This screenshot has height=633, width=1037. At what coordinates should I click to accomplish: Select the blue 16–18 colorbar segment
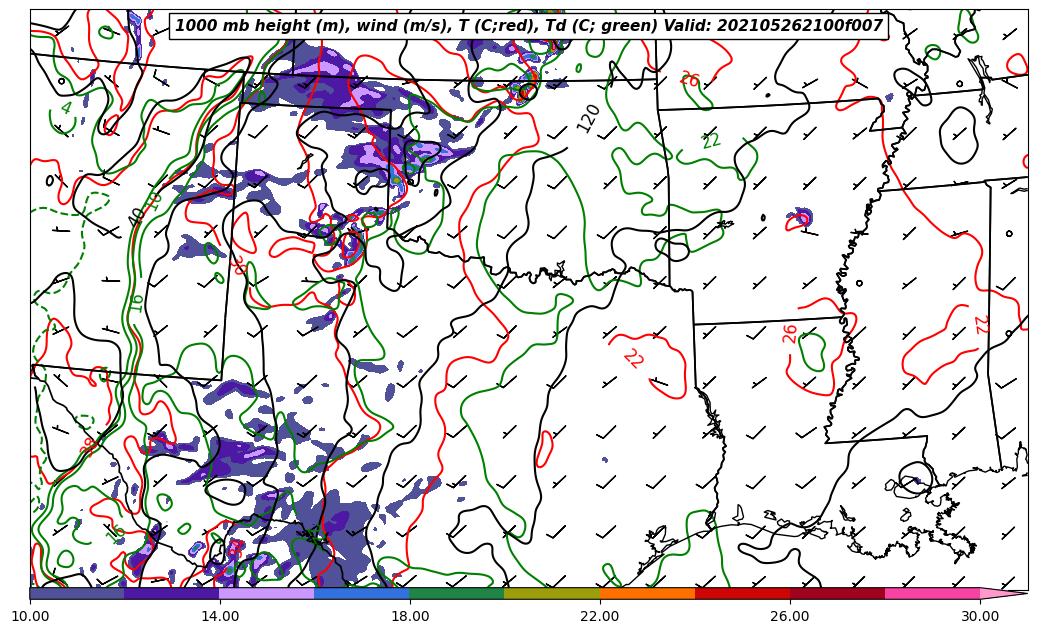[x=362, y=593]
